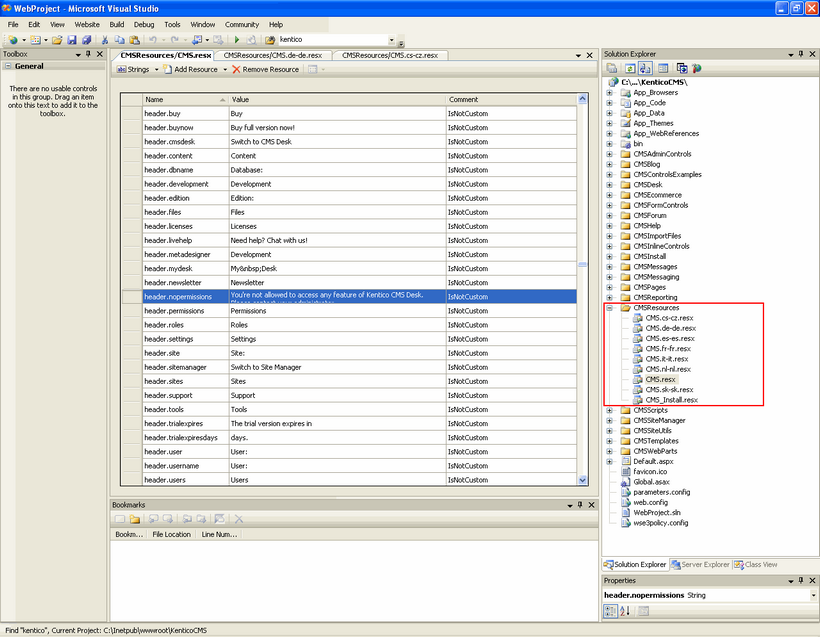The width and height of the screenshot is (820, 637).
Task: Start debugging with the green play icon
Action: tap(237, 40)
